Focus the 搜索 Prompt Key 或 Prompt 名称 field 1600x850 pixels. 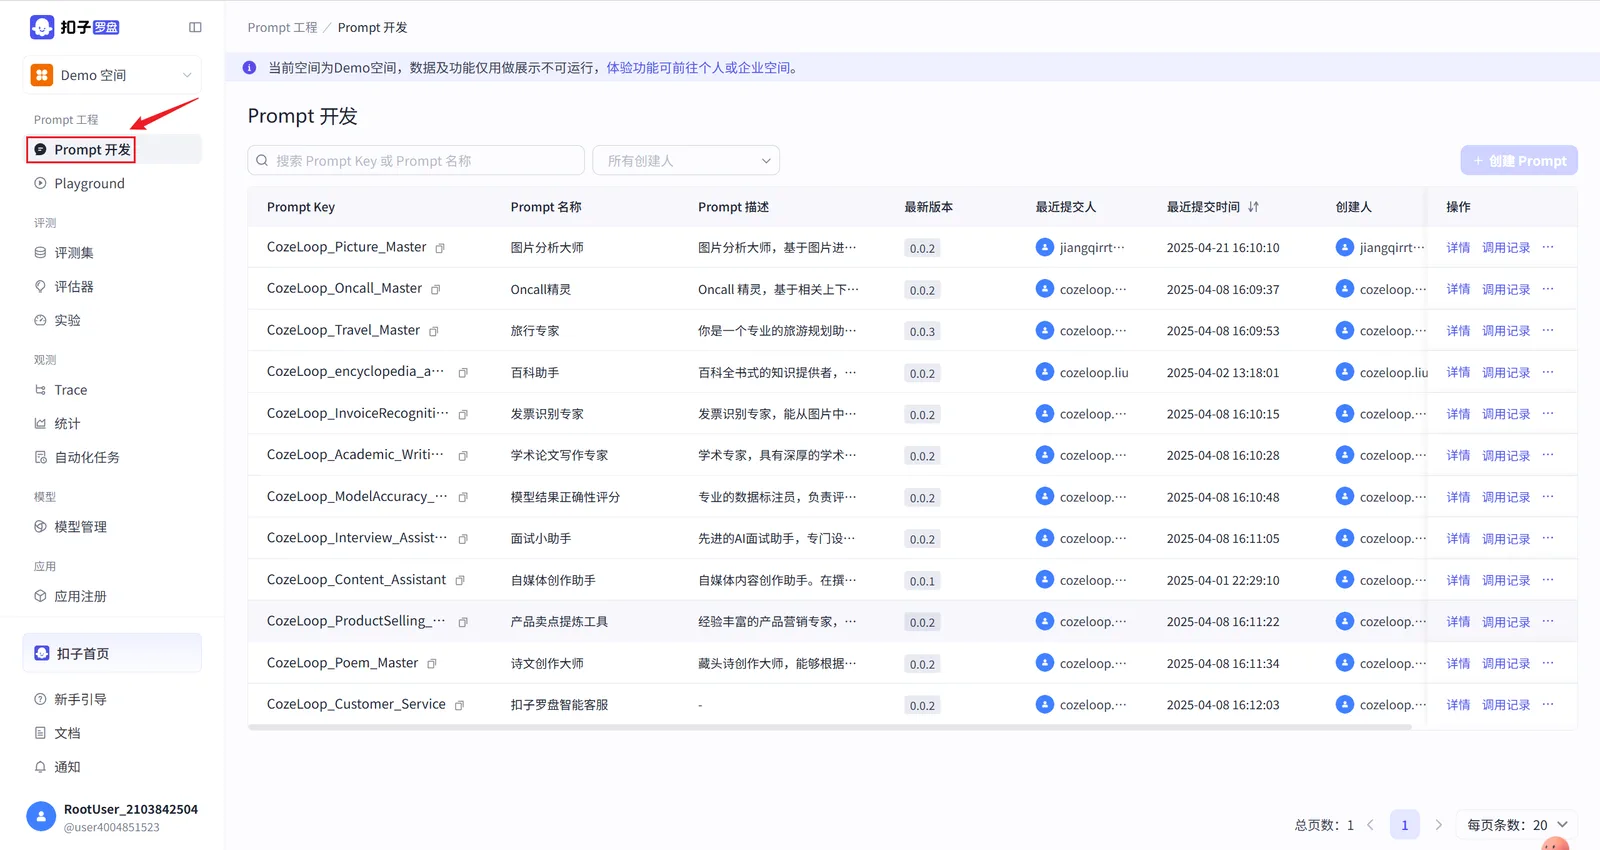tap(416, 160)
